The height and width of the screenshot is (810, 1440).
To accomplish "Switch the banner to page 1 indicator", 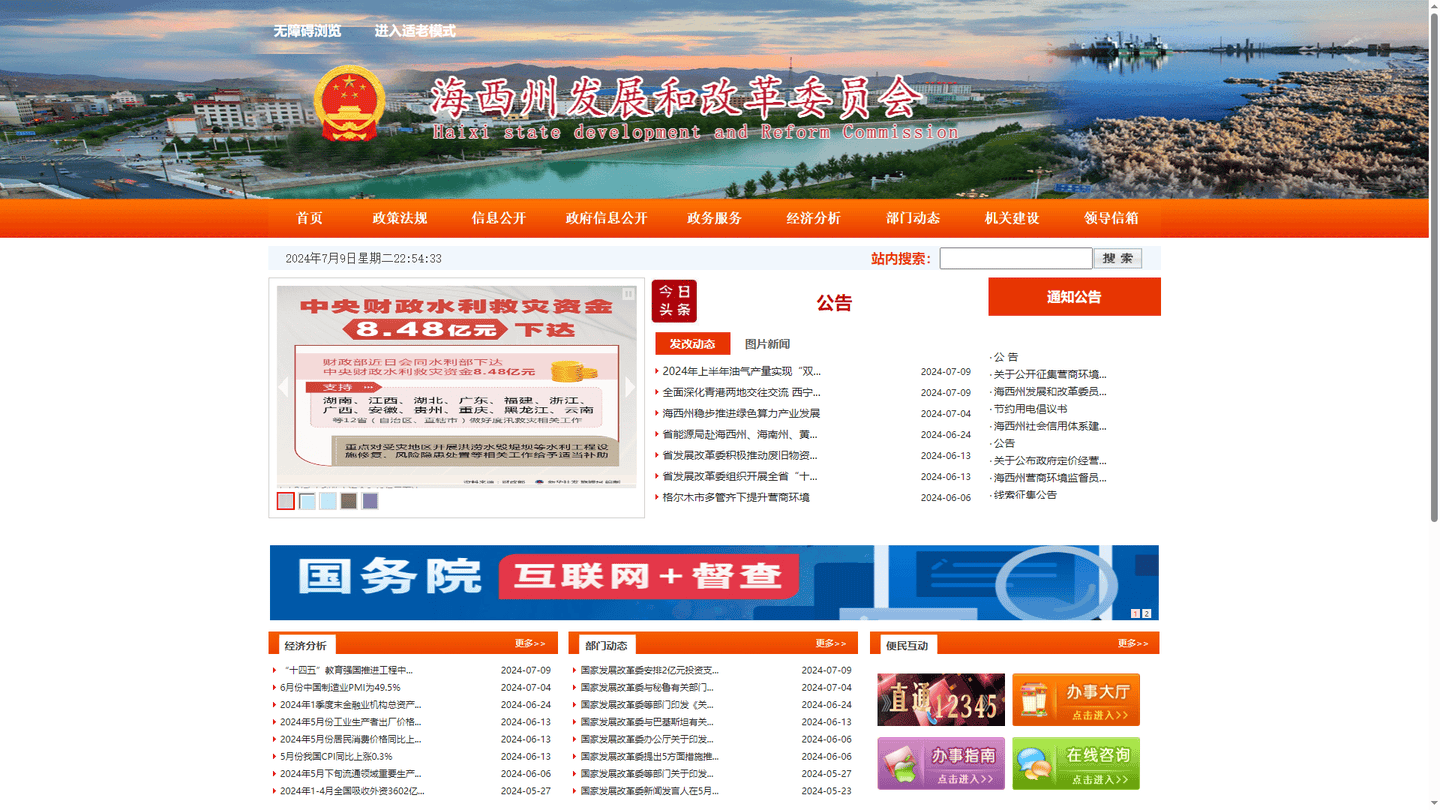I will 1136,614.
